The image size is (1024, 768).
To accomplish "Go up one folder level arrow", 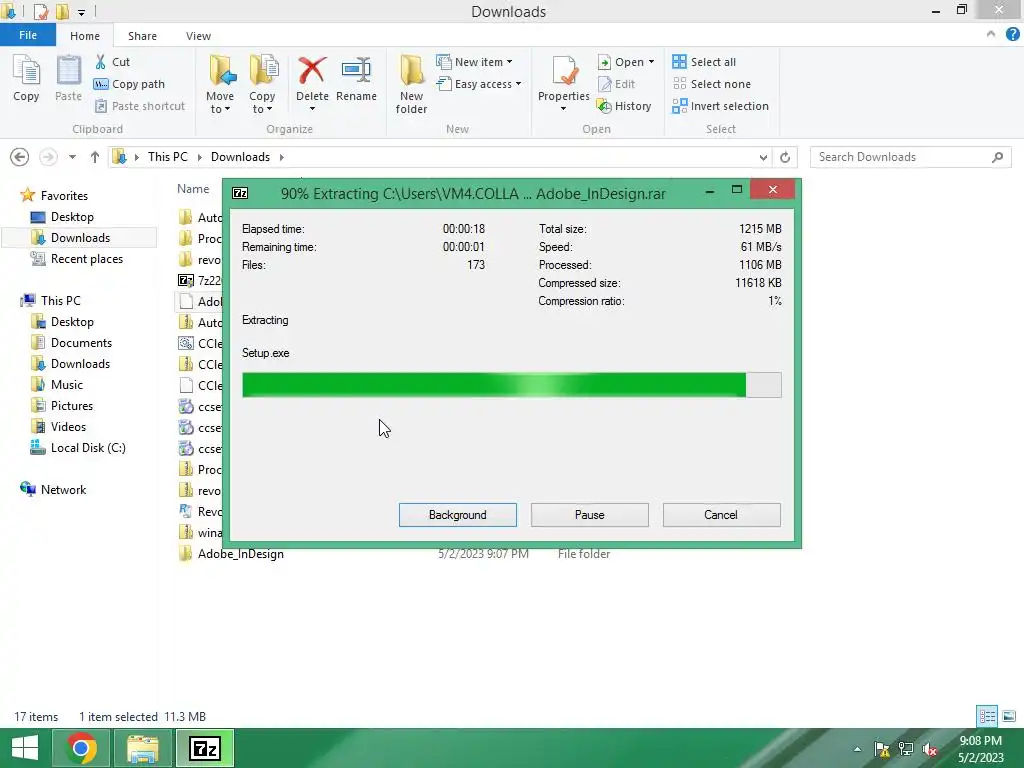I will 95,157.
